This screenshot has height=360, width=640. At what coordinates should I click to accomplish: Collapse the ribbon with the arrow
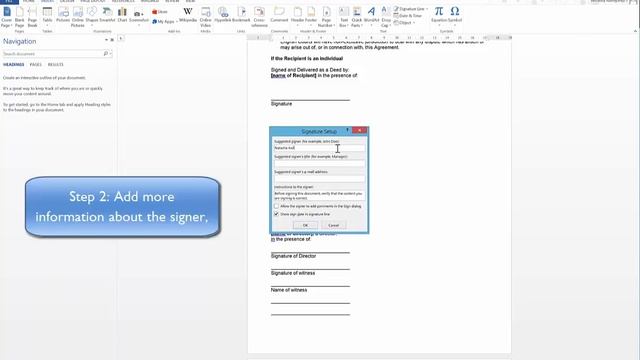click(636, 31)
